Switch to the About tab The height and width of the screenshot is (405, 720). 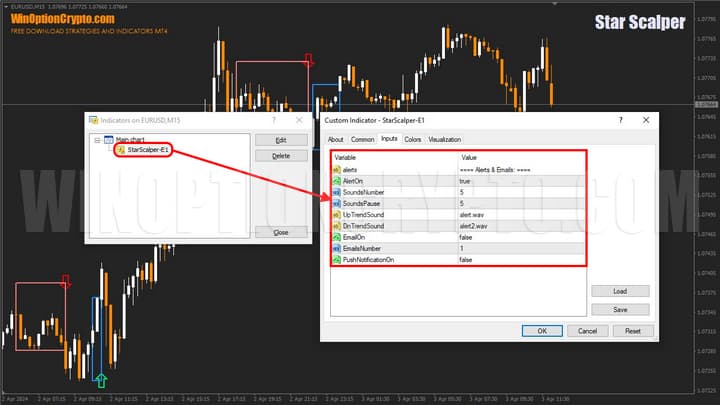click(335, 140)
